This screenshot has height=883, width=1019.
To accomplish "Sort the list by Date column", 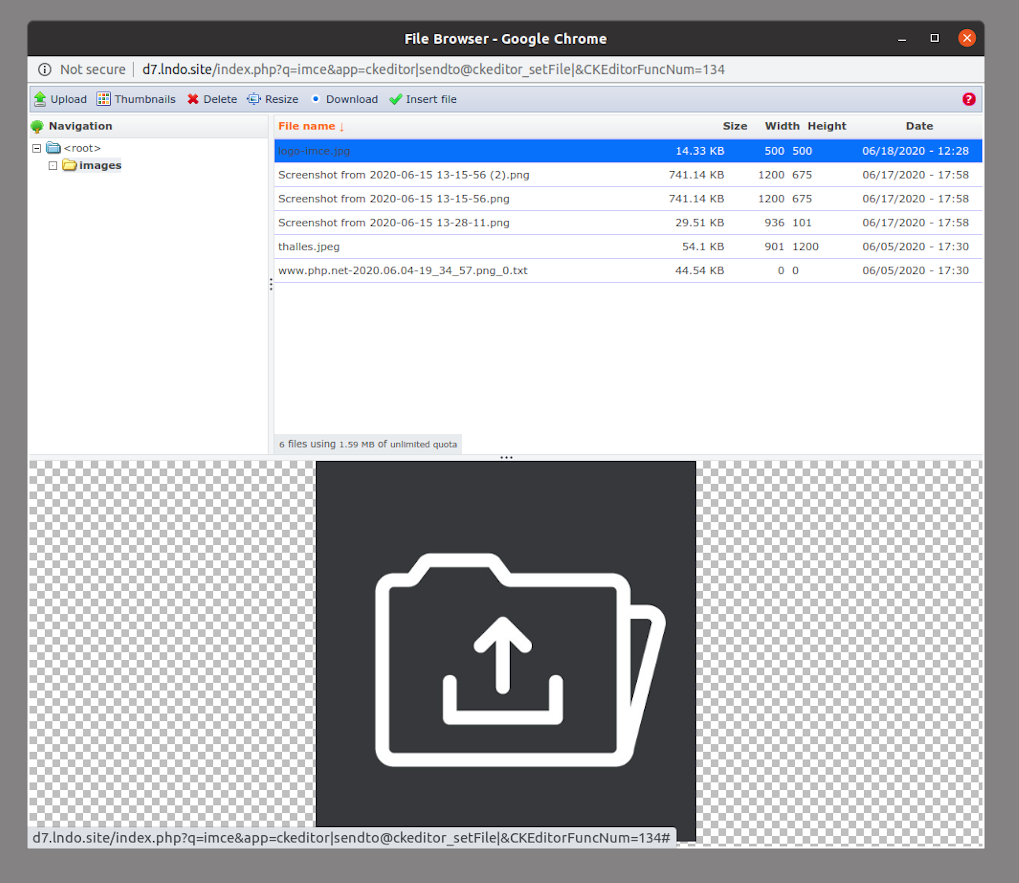I will (919, 126).
